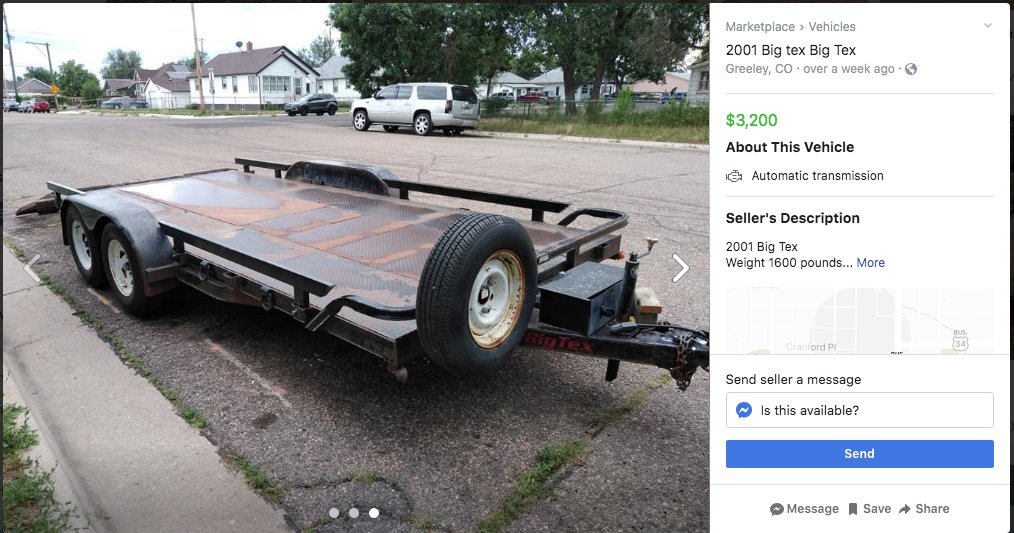Go to the next listing photo arrow
The height and width of the screenshot is (533, 1014).
coord(680,268)
